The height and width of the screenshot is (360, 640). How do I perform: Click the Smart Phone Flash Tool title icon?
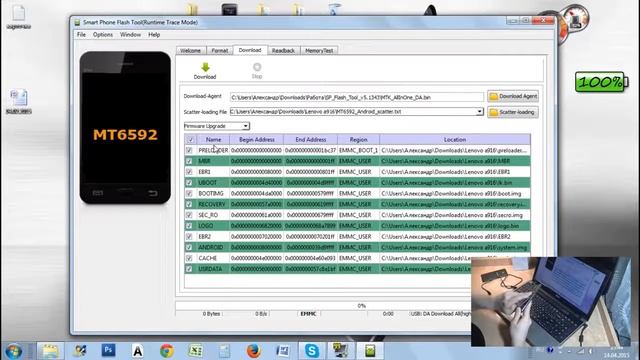77,22
